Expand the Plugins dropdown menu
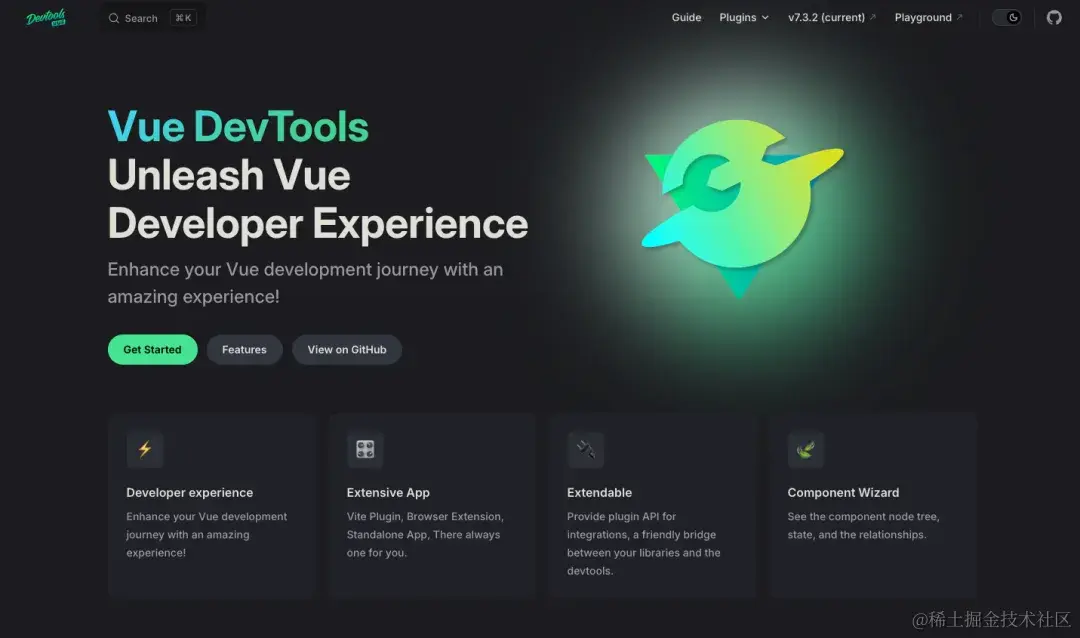Screen dimensions: 1080x638 pos(744,17)
